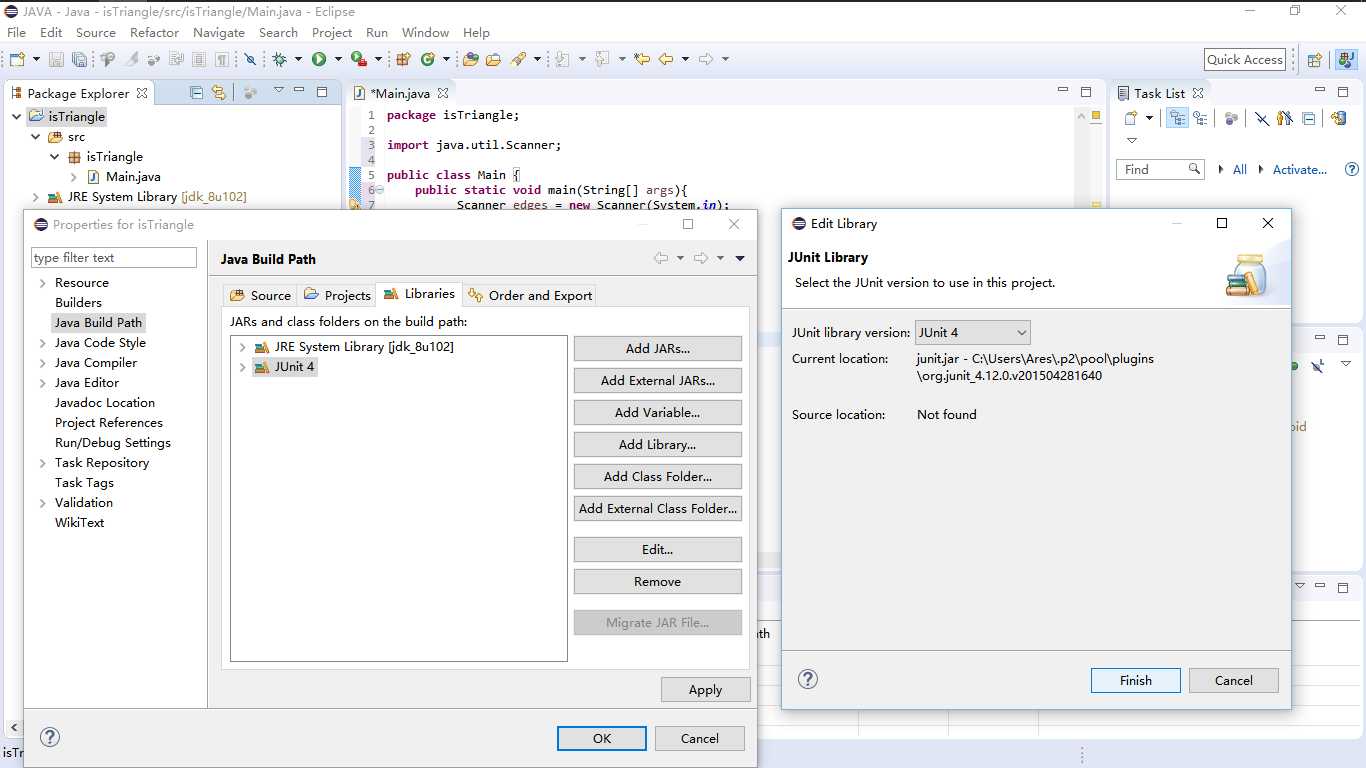This screenshot has height=768, width=1366.
Task: Open the Refactor menu
Action: point(154,32)
